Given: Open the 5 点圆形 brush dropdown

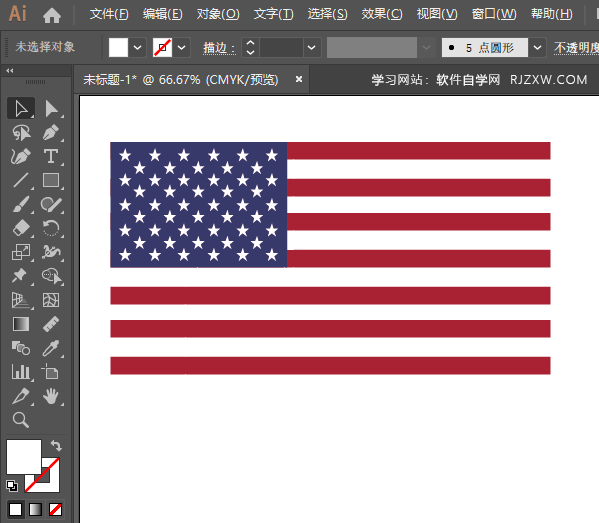Looking at the screenshot, I should [537, 48].
